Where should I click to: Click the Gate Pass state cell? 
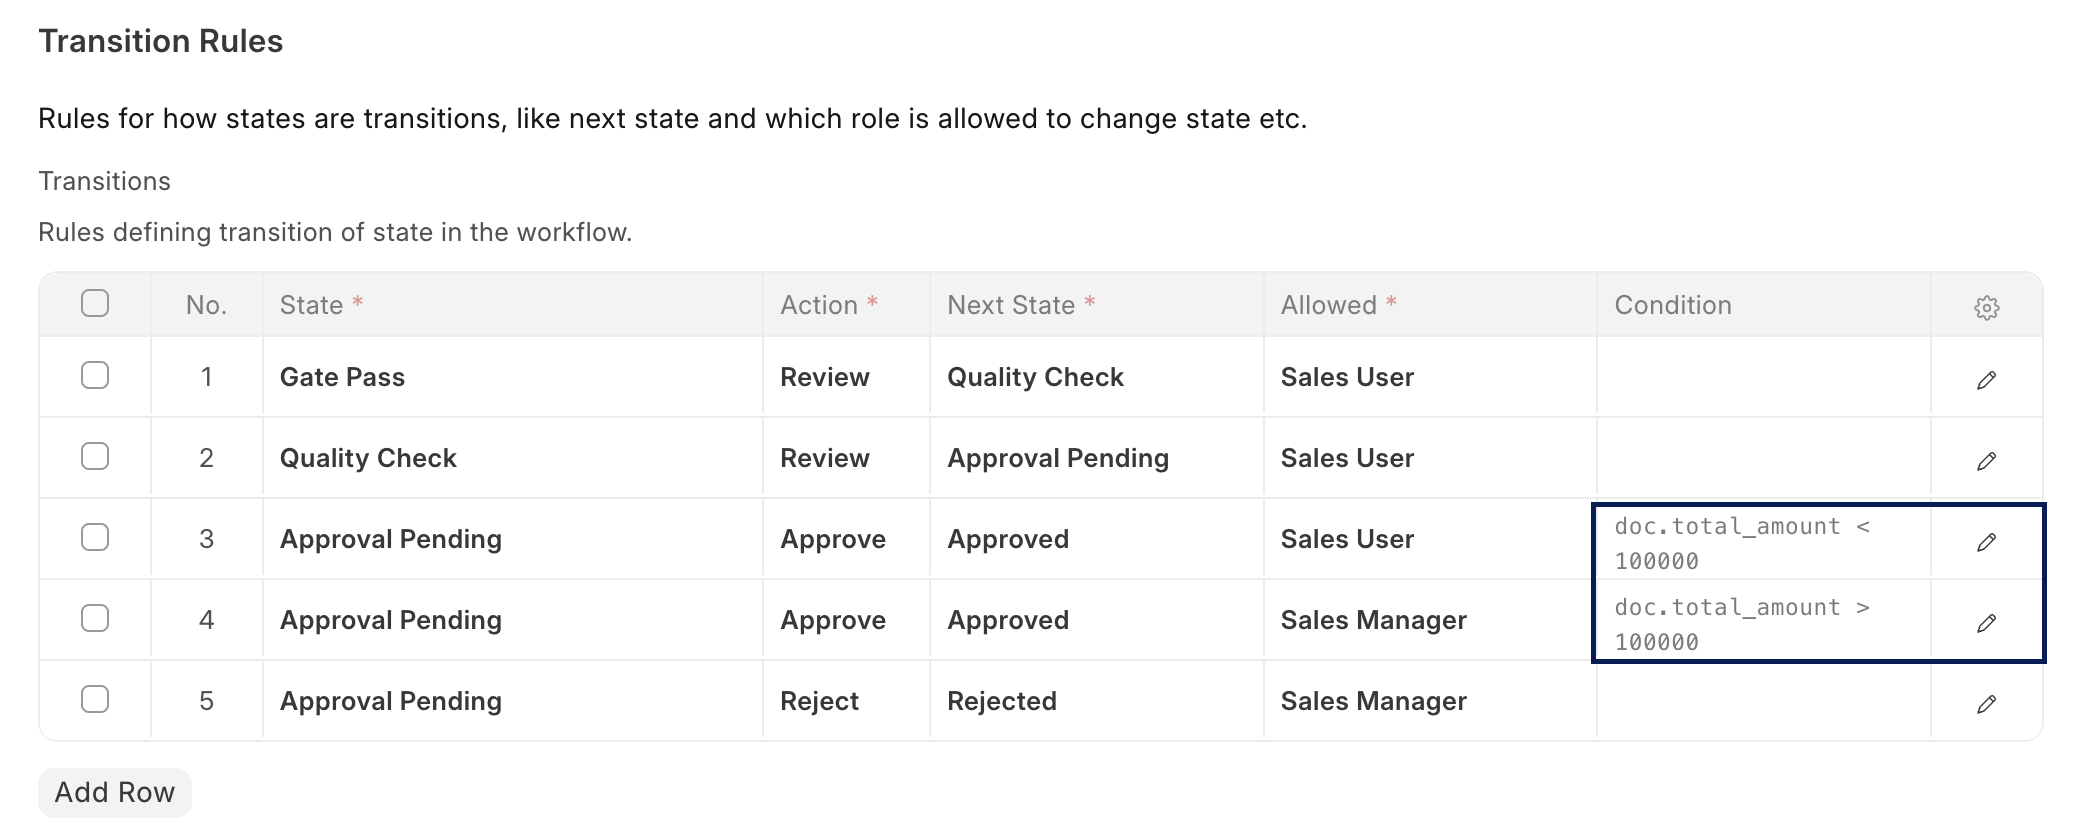coord(342,377)
